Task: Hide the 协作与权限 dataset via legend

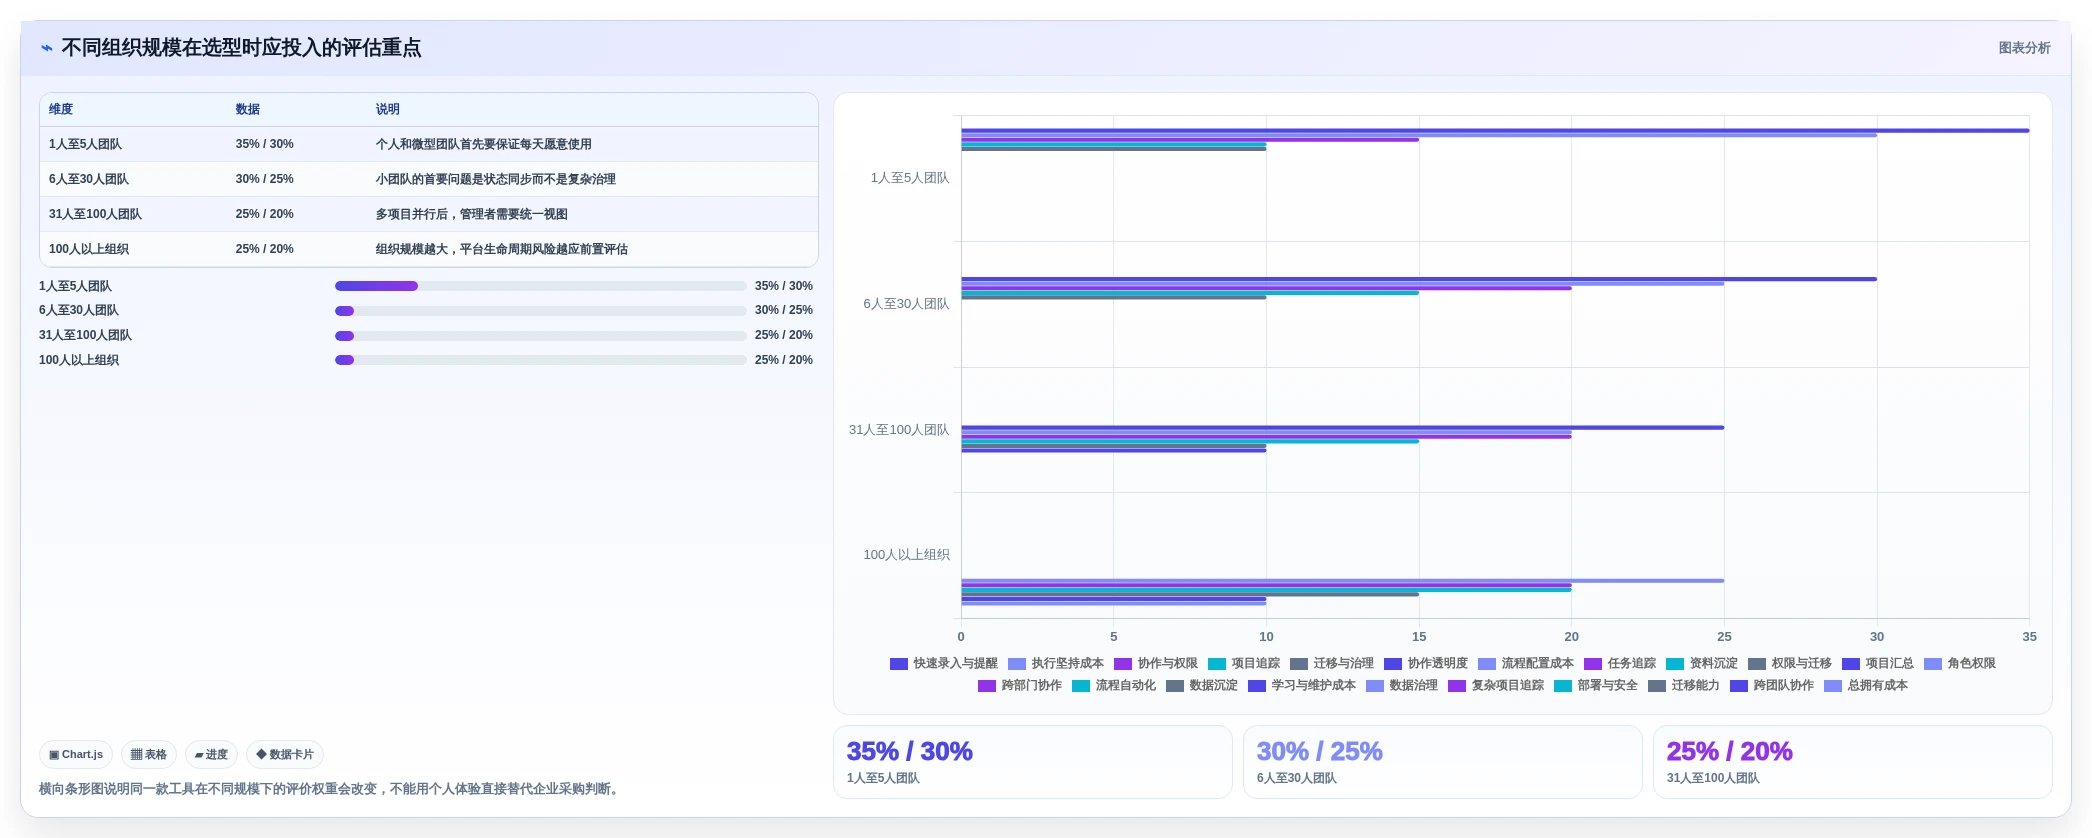Action: coord(1156,664)
